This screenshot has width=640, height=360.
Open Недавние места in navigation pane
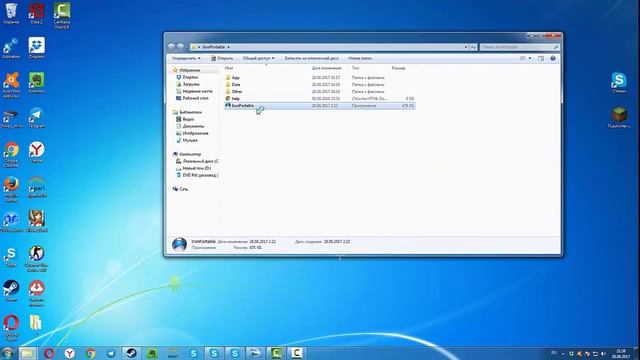198,91
